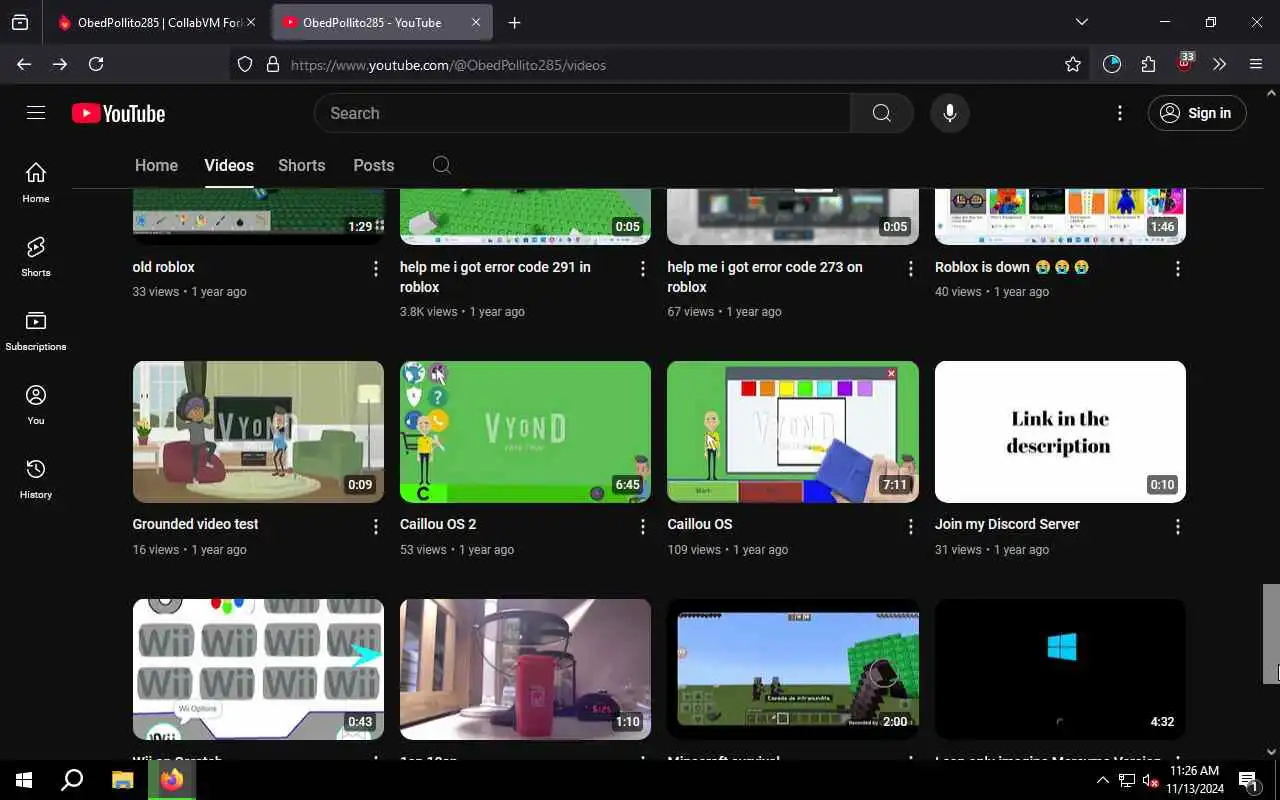Open help me i got error code 291 title
This screenshot has width=1280, height=800.
click(x=495, y=277)
